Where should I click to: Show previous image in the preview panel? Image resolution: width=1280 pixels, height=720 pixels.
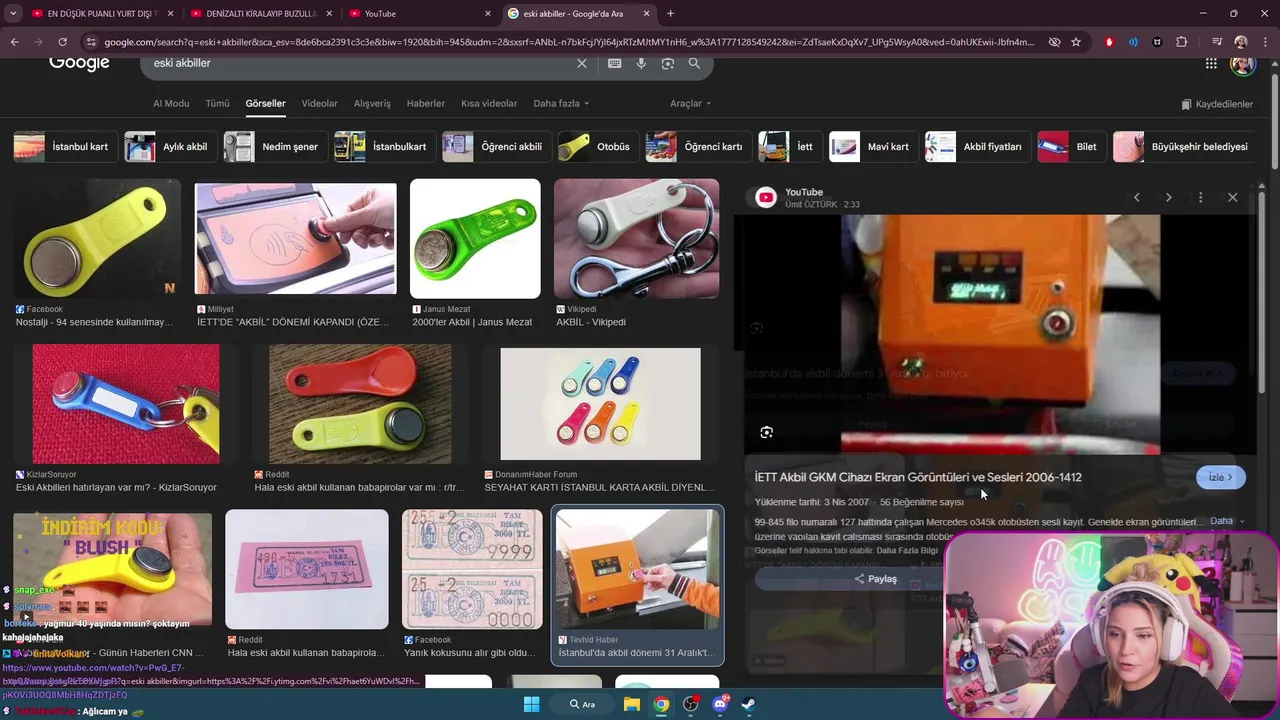tap(1136, 197)
